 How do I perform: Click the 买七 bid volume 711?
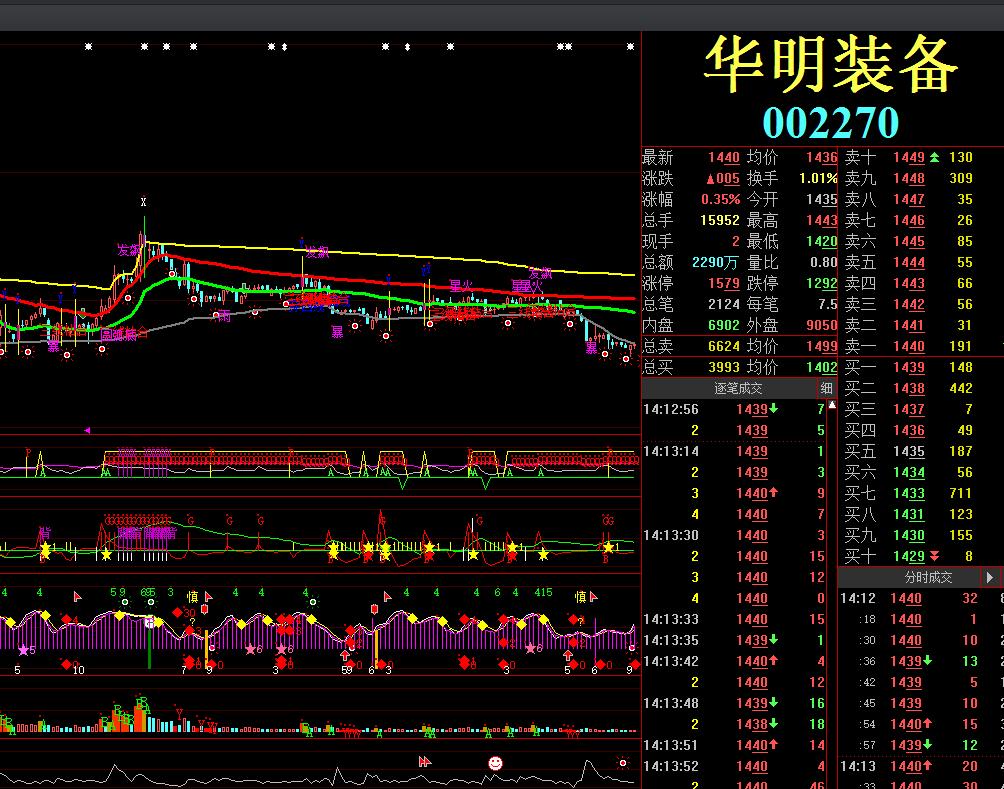pos(960,493)
